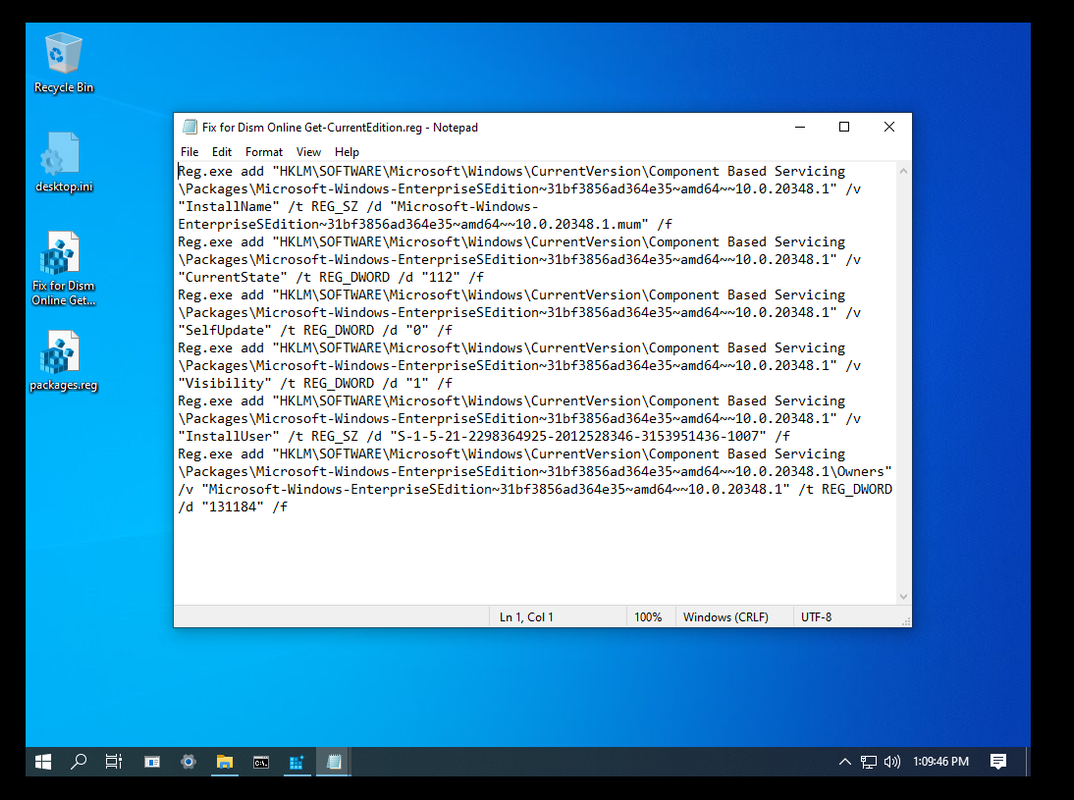Open the Command Prompt taskbar icon
This screenshot has width=1074, height=800.
(x=261, y=762)
